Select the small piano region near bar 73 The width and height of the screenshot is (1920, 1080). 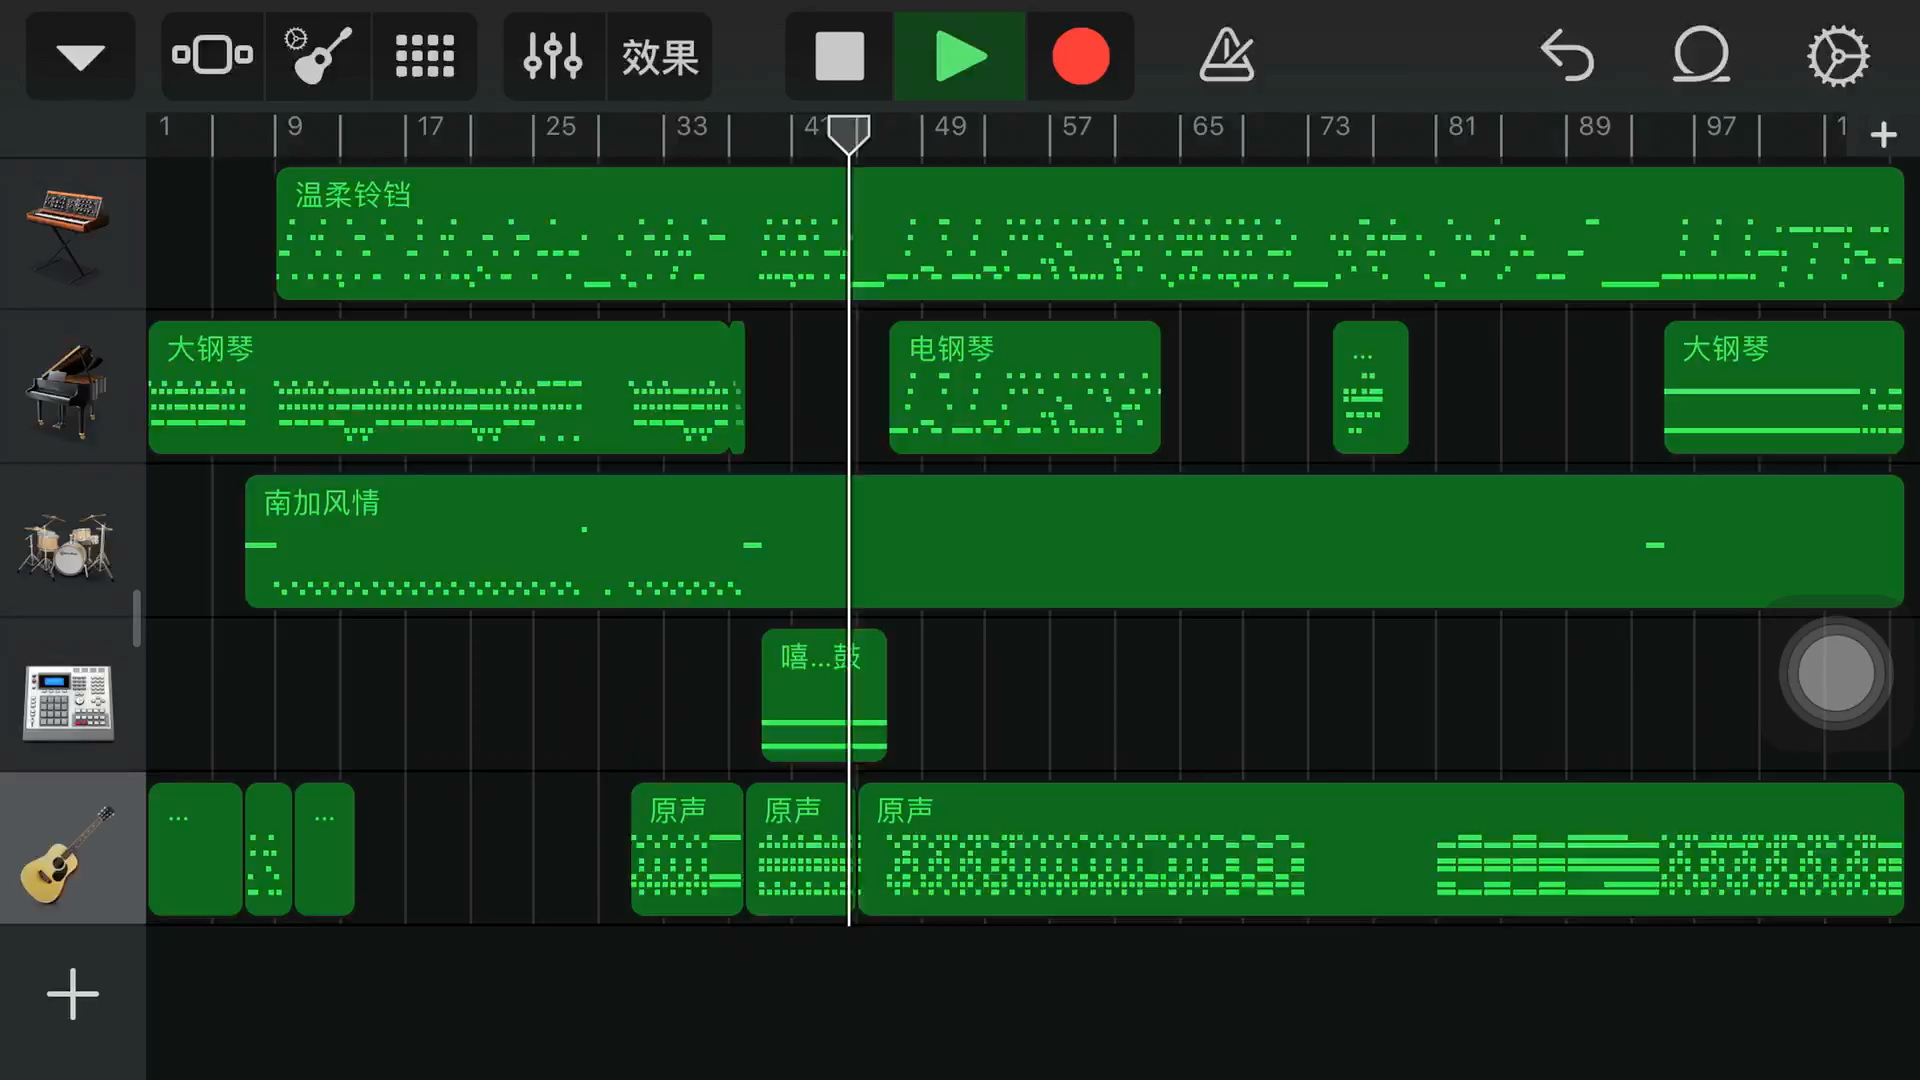[1371, 387]
